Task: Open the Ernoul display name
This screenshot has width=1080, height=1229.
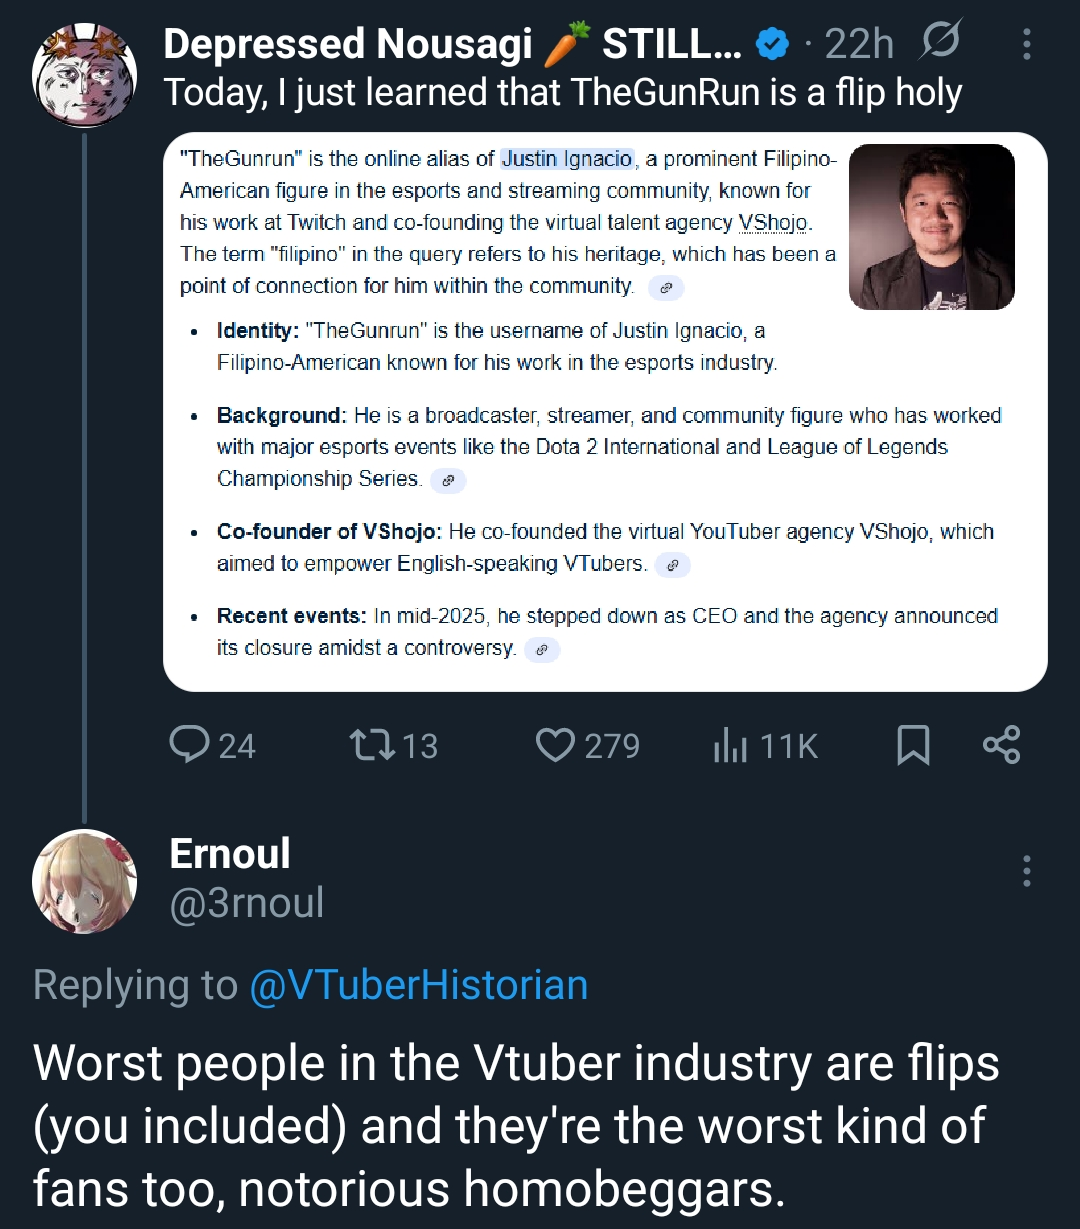Action: (230, 854)
